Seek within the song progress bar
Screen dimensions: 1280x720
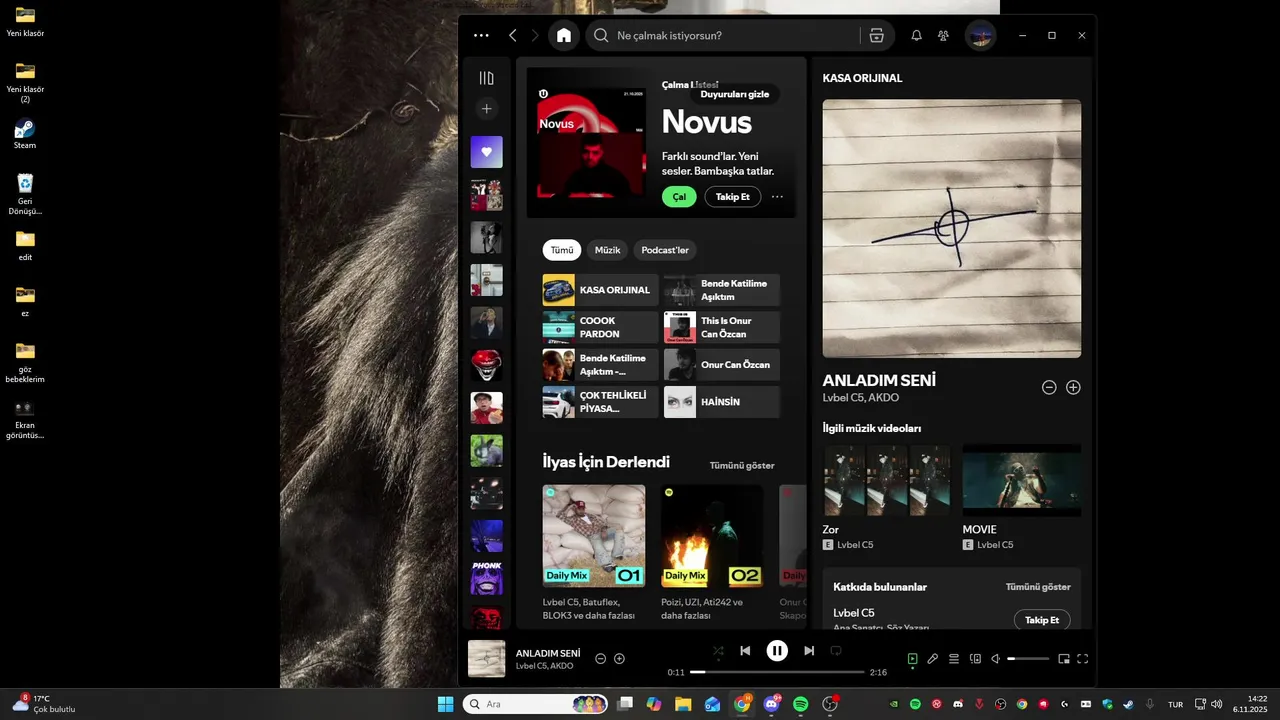click(777, 672)
